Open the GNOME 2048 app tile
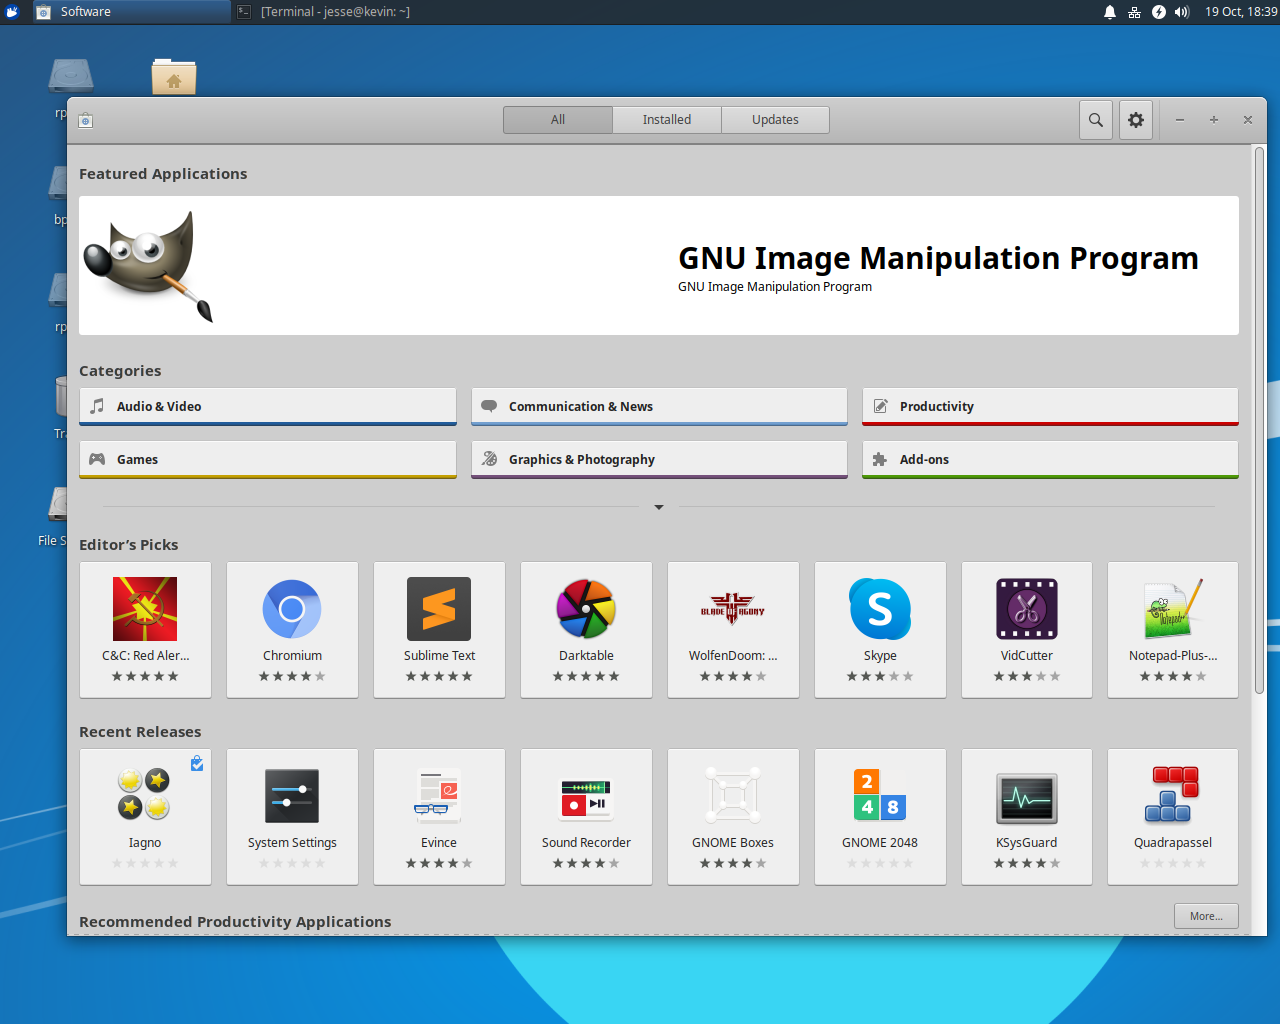This screenshot has height=1024, width=1280. pyautogui.click(x=880, y=816)
